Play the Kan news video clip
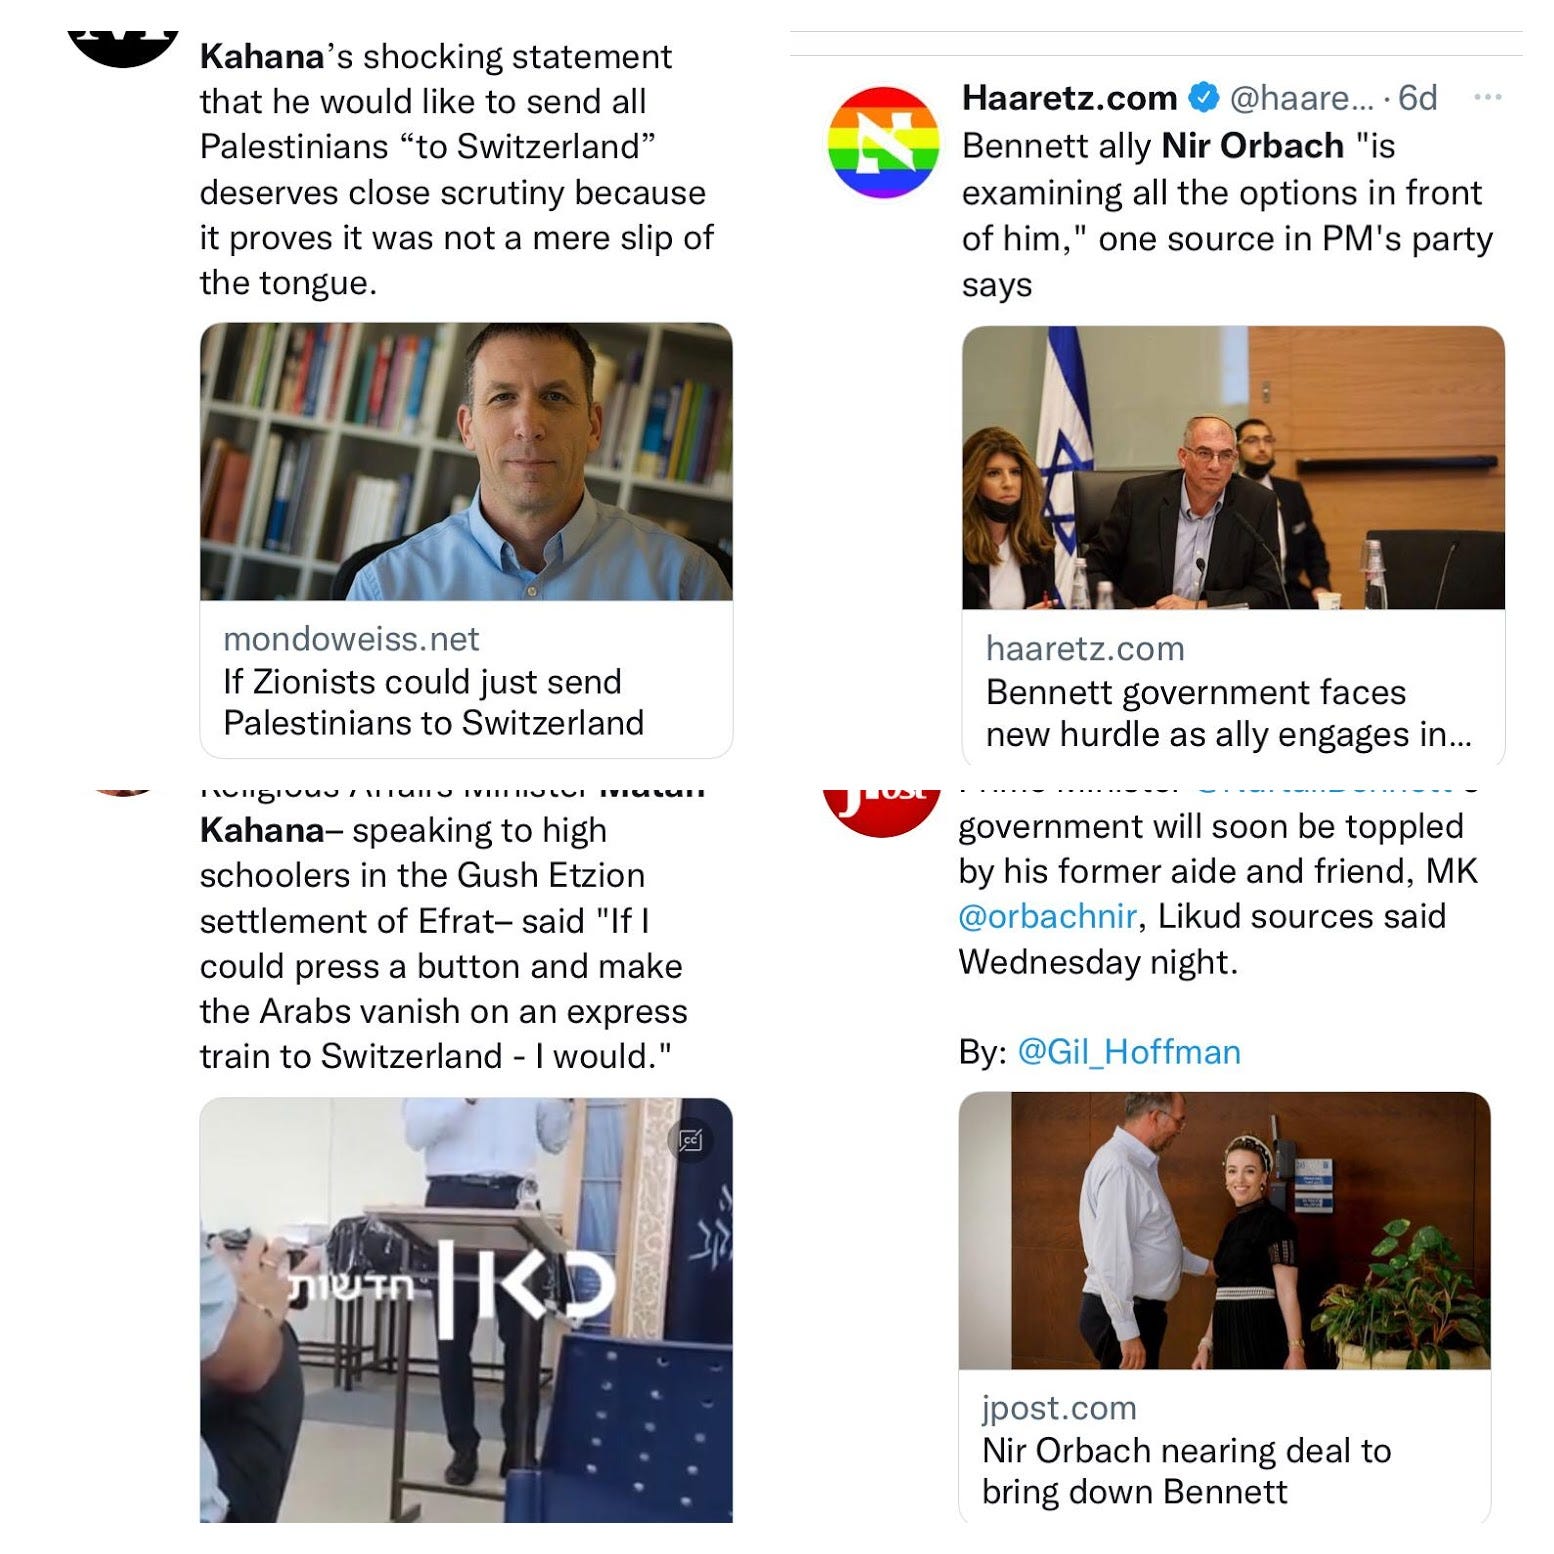This screenshot has height=1554, width=1554. tap(466, 1310)
